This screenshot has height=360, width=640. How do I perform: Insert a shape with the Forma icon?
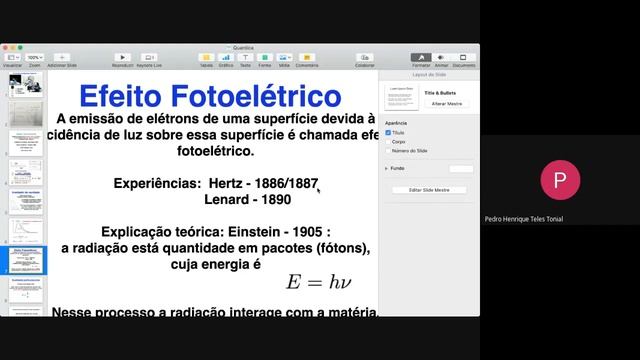(x=264, y=58)
